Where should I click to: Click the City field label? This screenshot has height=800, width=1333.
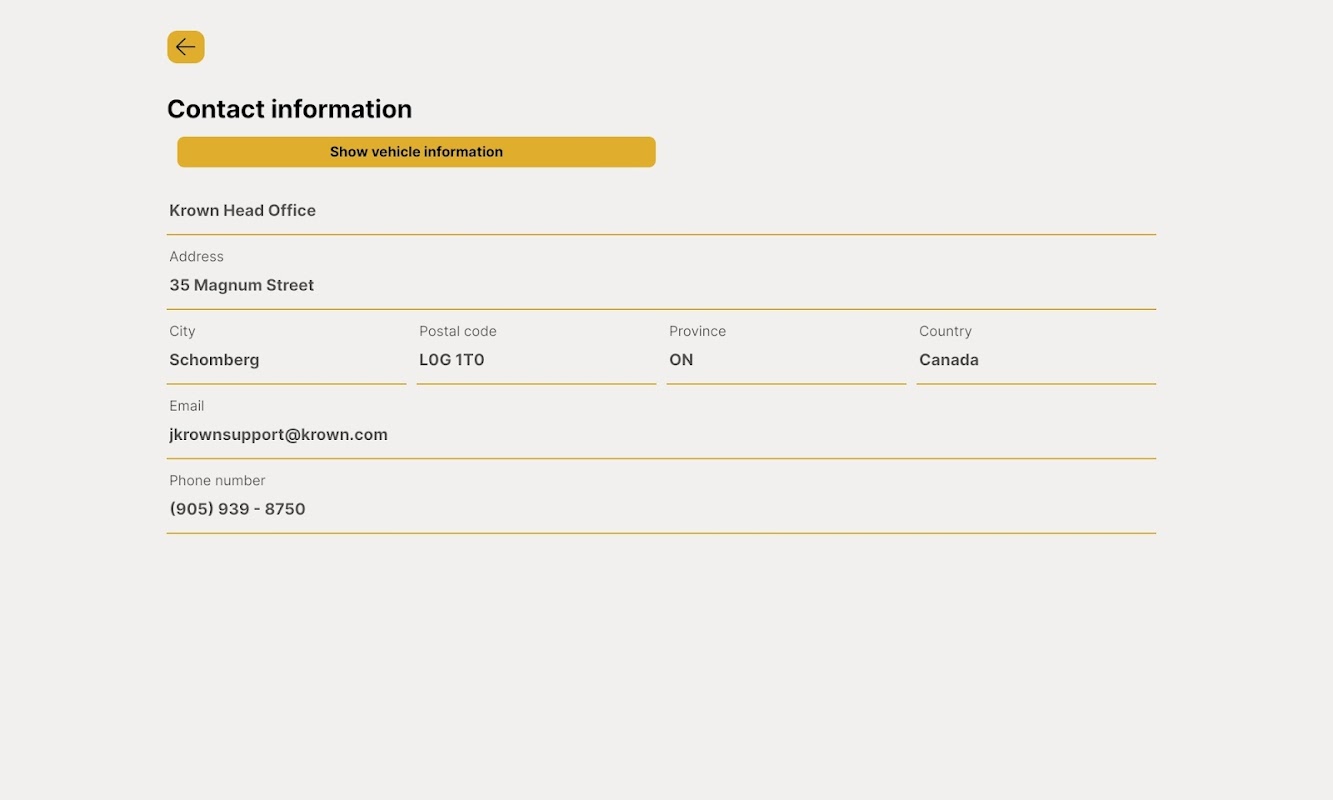(x=182, y=331)
